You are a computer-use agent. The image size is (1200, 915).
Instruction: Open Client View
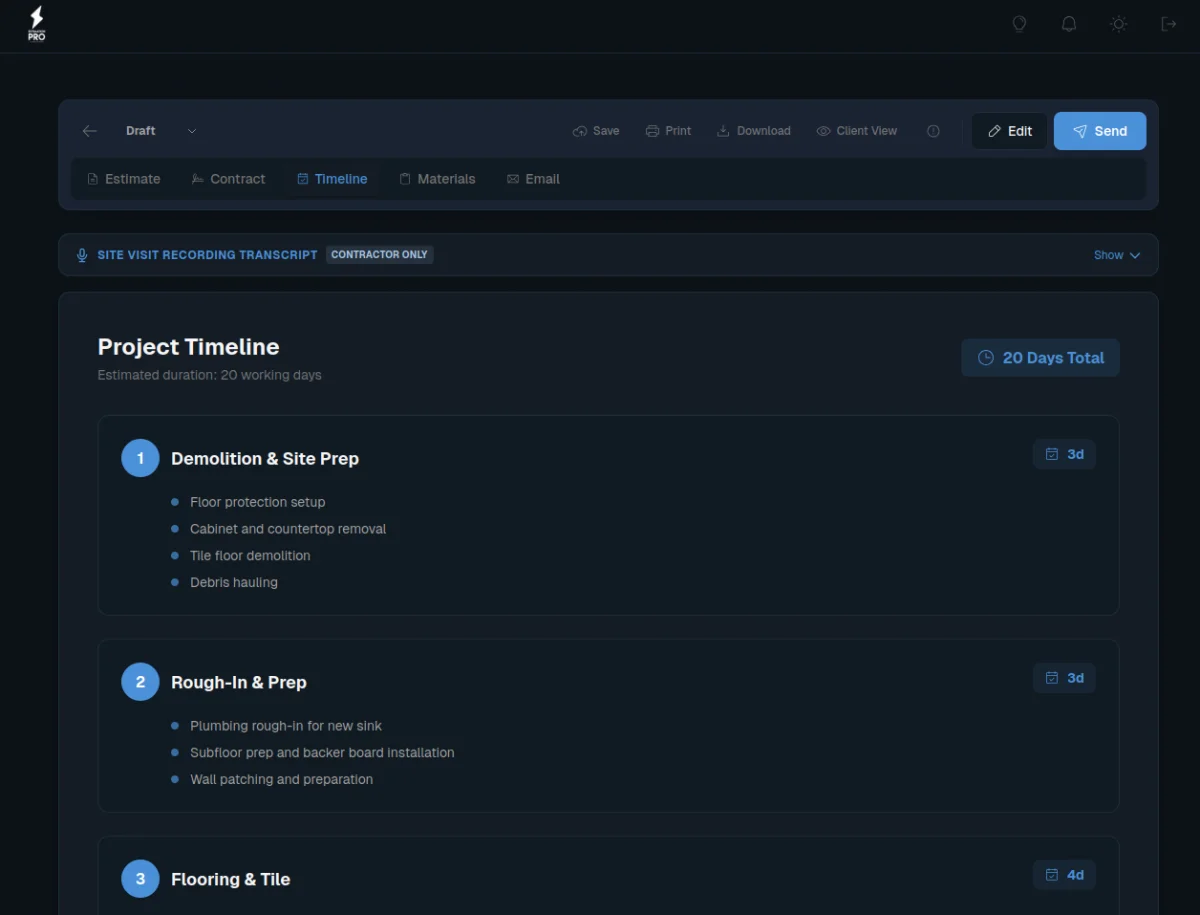857,130
